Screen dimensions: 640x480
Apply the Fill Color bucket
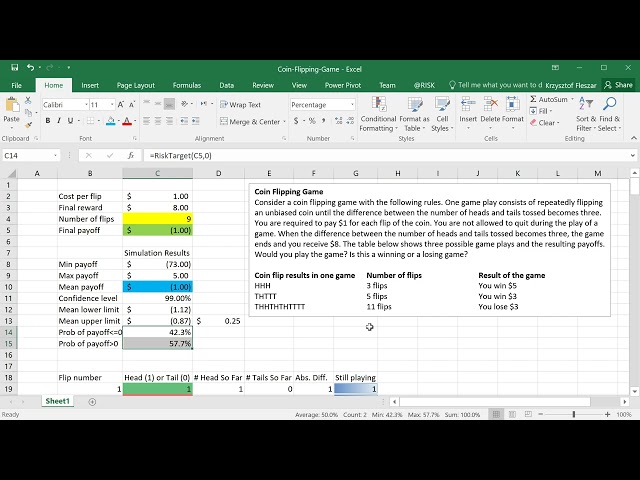click(x=111, y=121)
